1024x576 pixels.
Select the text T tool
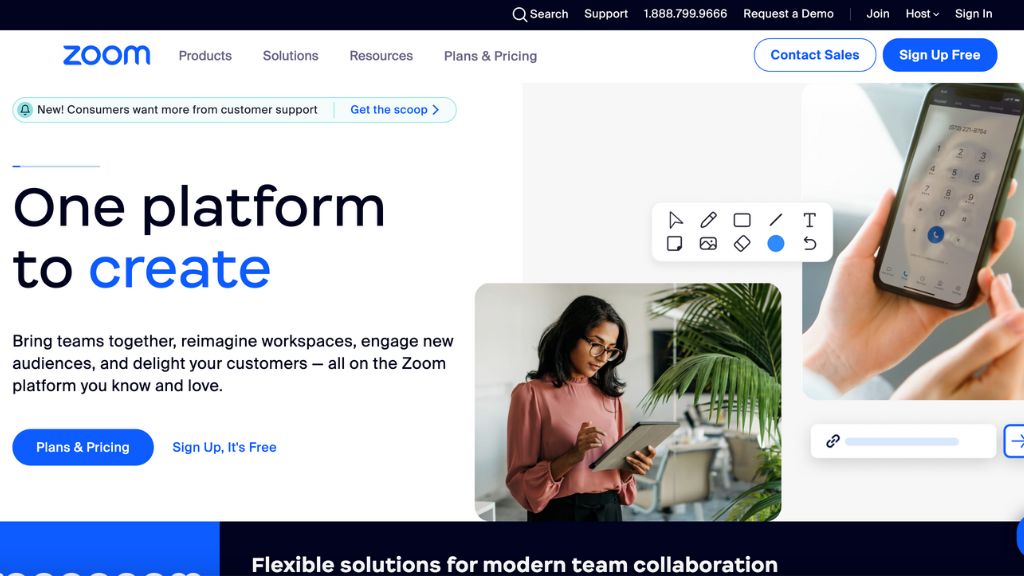point(809,220)
